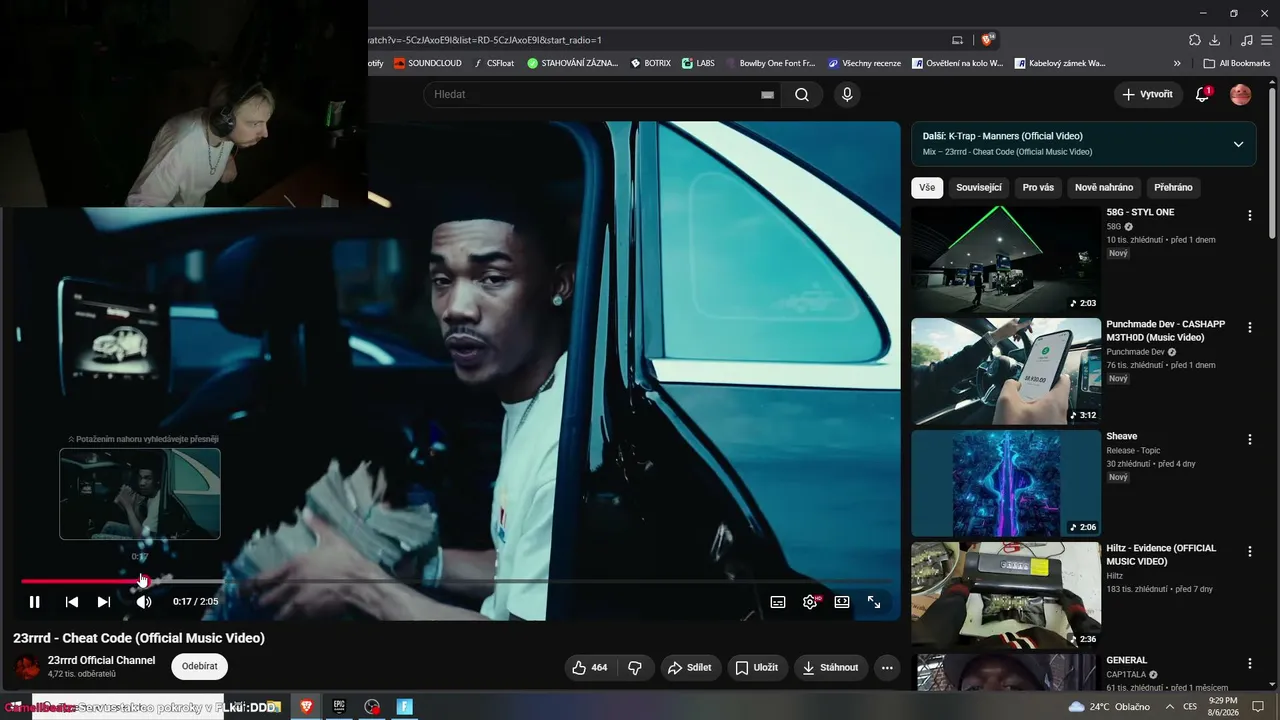Click the Sheave video title
Screen dimensions: 1280x720
click(x=1122, y=436)
